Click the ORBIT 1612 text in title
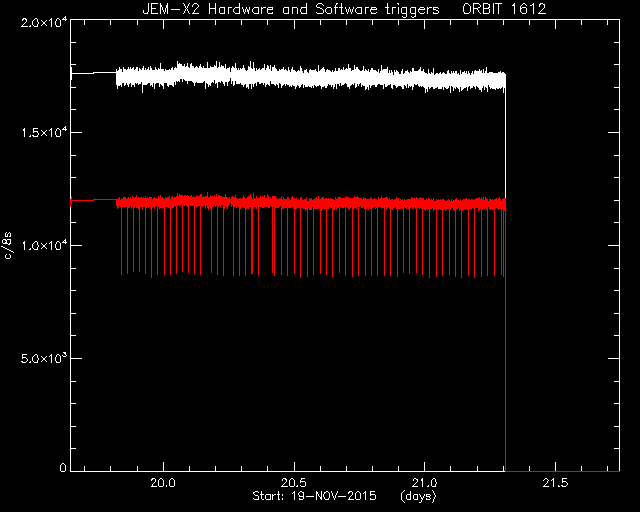 click(504, 9)
